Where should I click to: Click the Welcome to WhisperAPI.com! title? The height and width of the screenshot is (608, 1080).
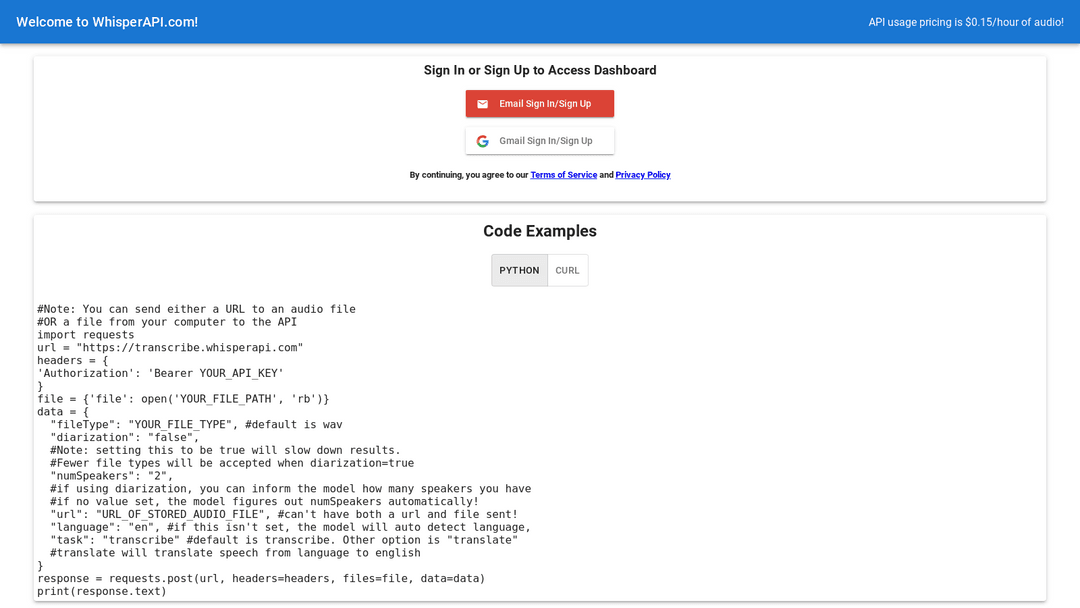click(x=107, y=22)
